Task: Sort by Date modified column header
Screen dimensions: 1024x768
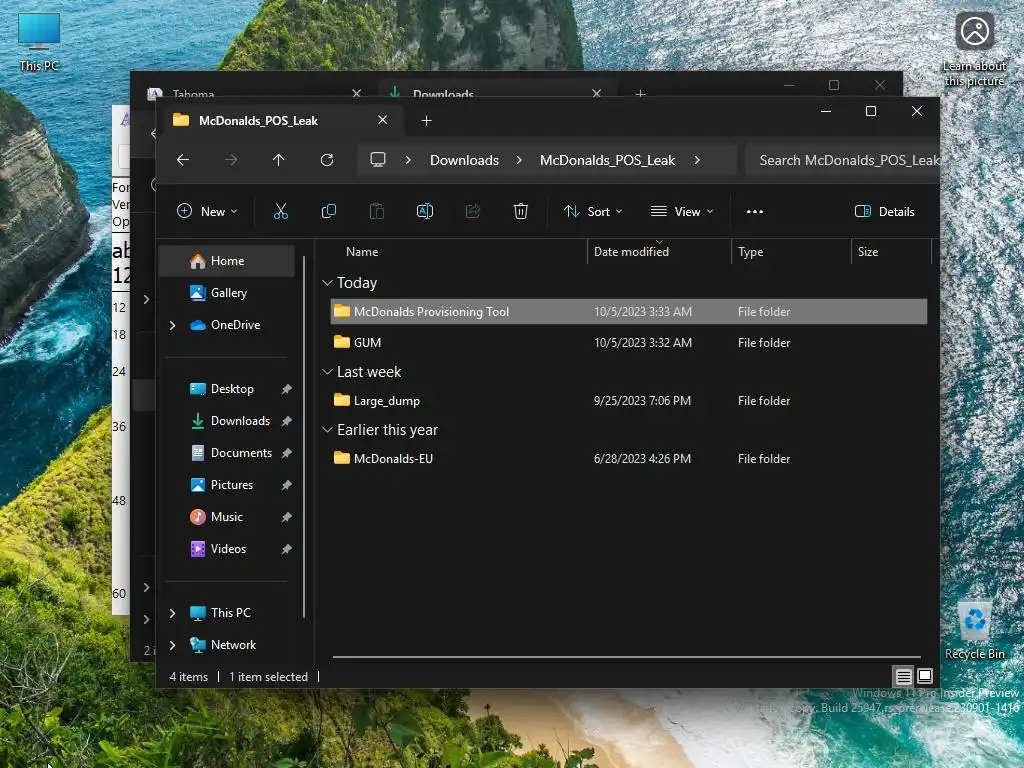Action: click(x=631, y=251)
